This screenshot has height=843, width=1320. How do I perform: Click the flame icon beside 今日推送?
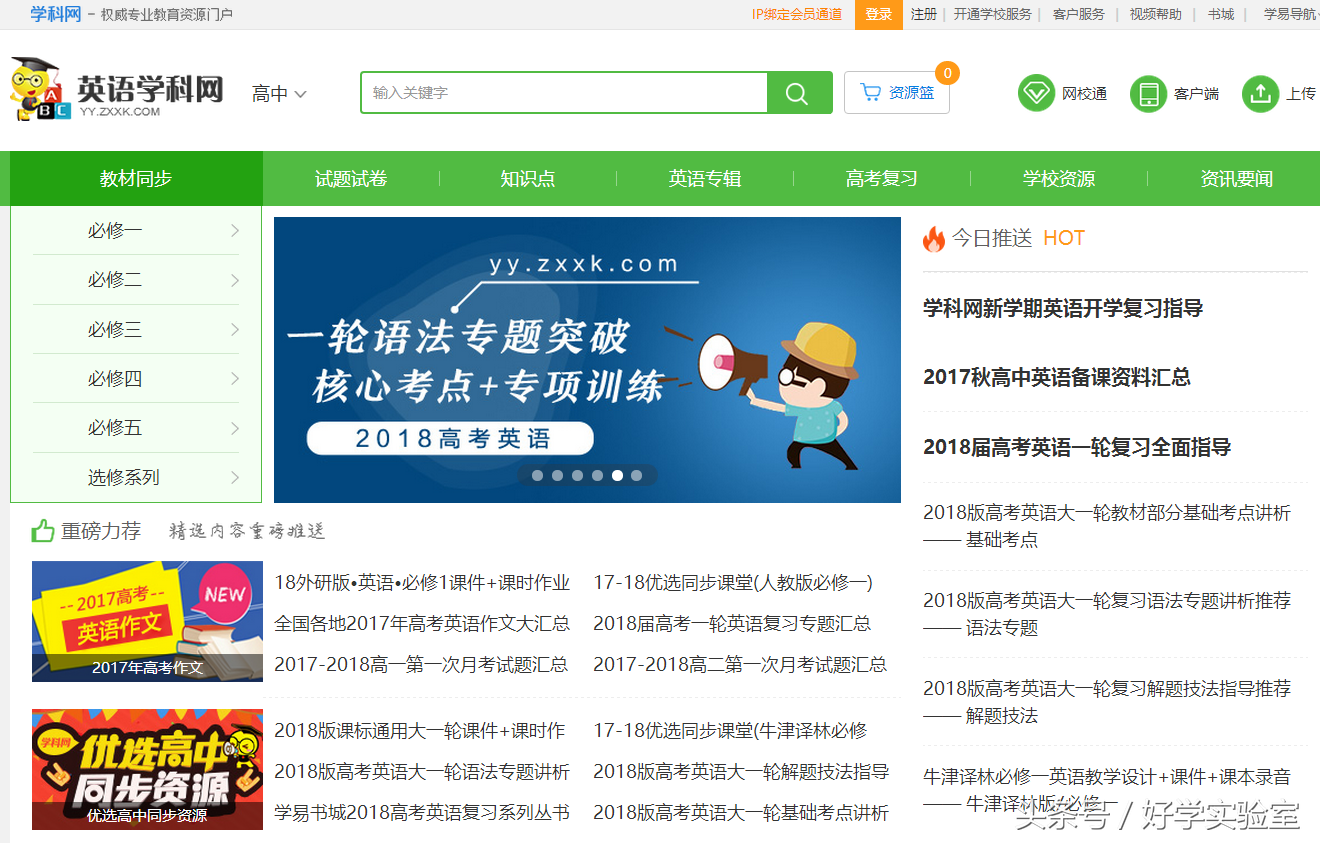(x=934, y=239)
